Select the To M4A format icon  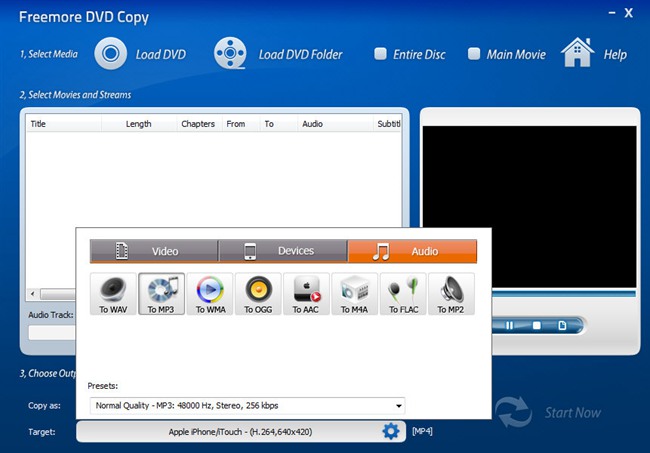[x=355, y=294]
